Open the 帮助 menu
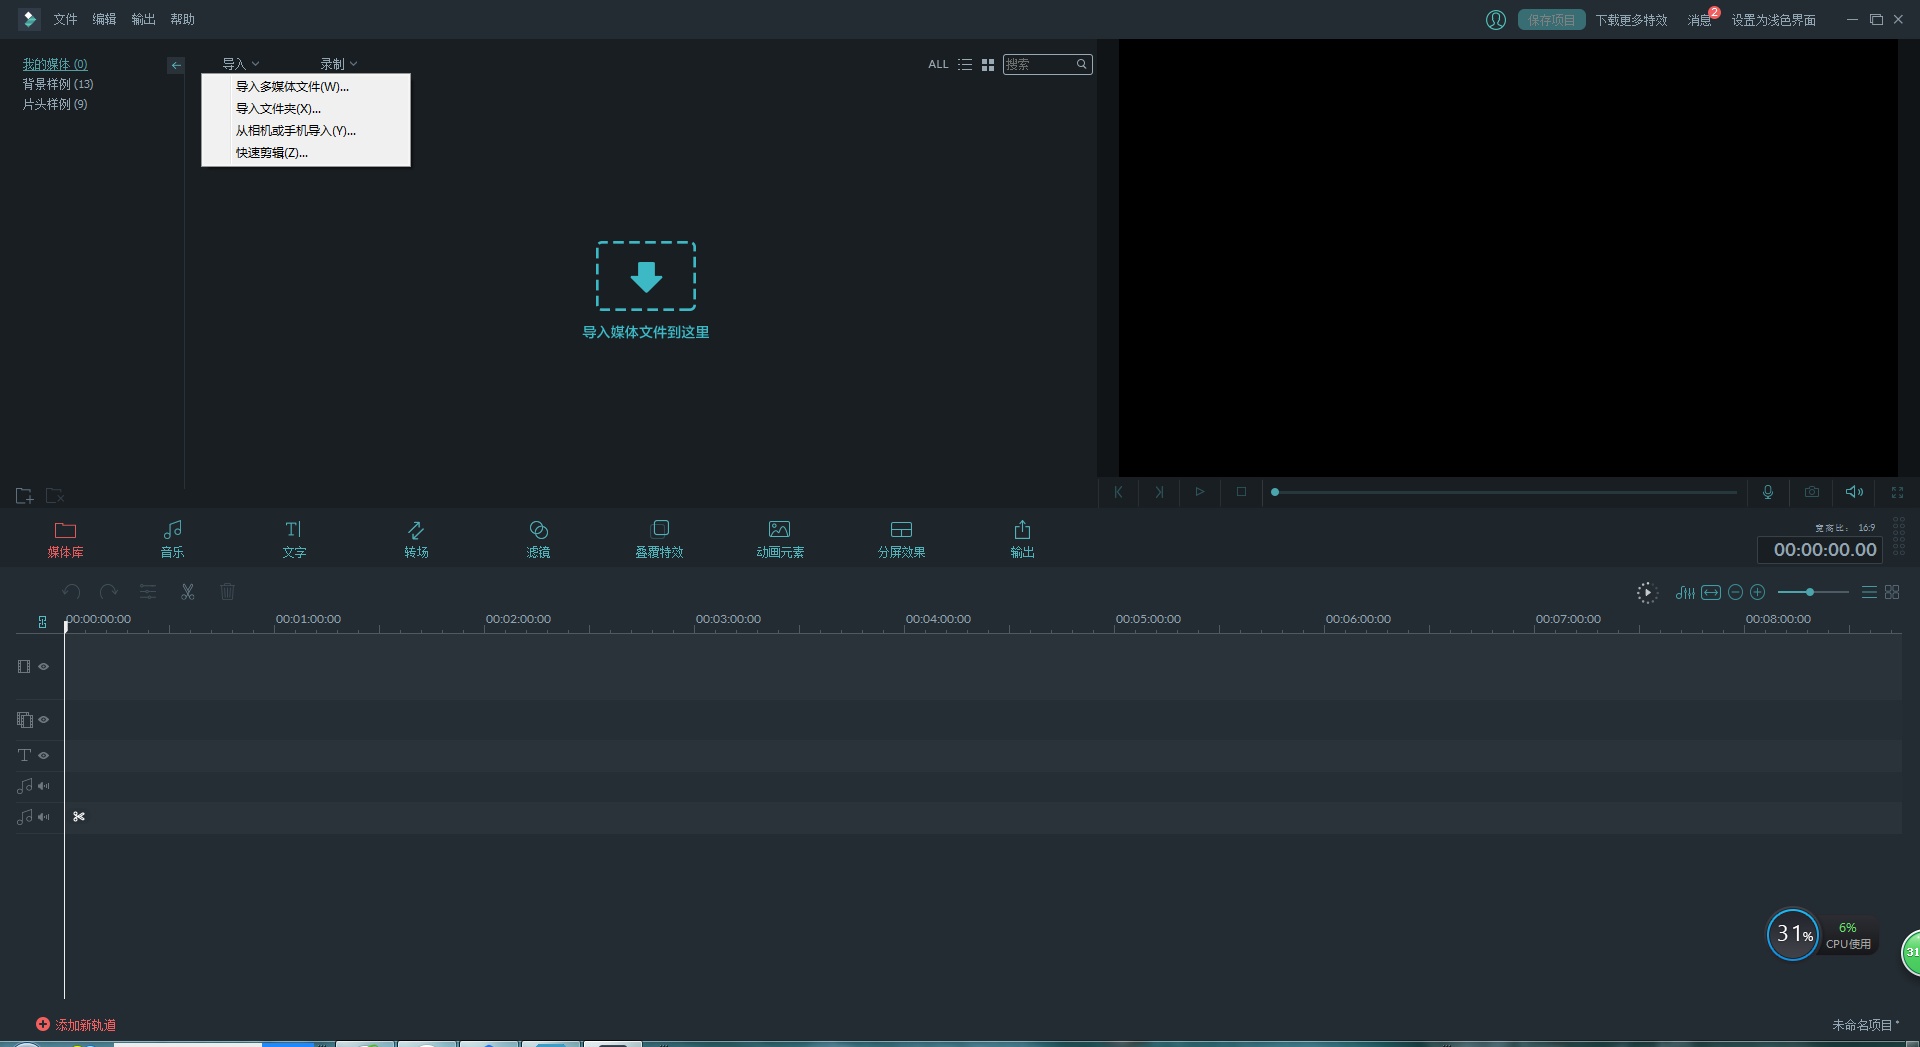1920x1047 pixels. (x=182, y=20)
